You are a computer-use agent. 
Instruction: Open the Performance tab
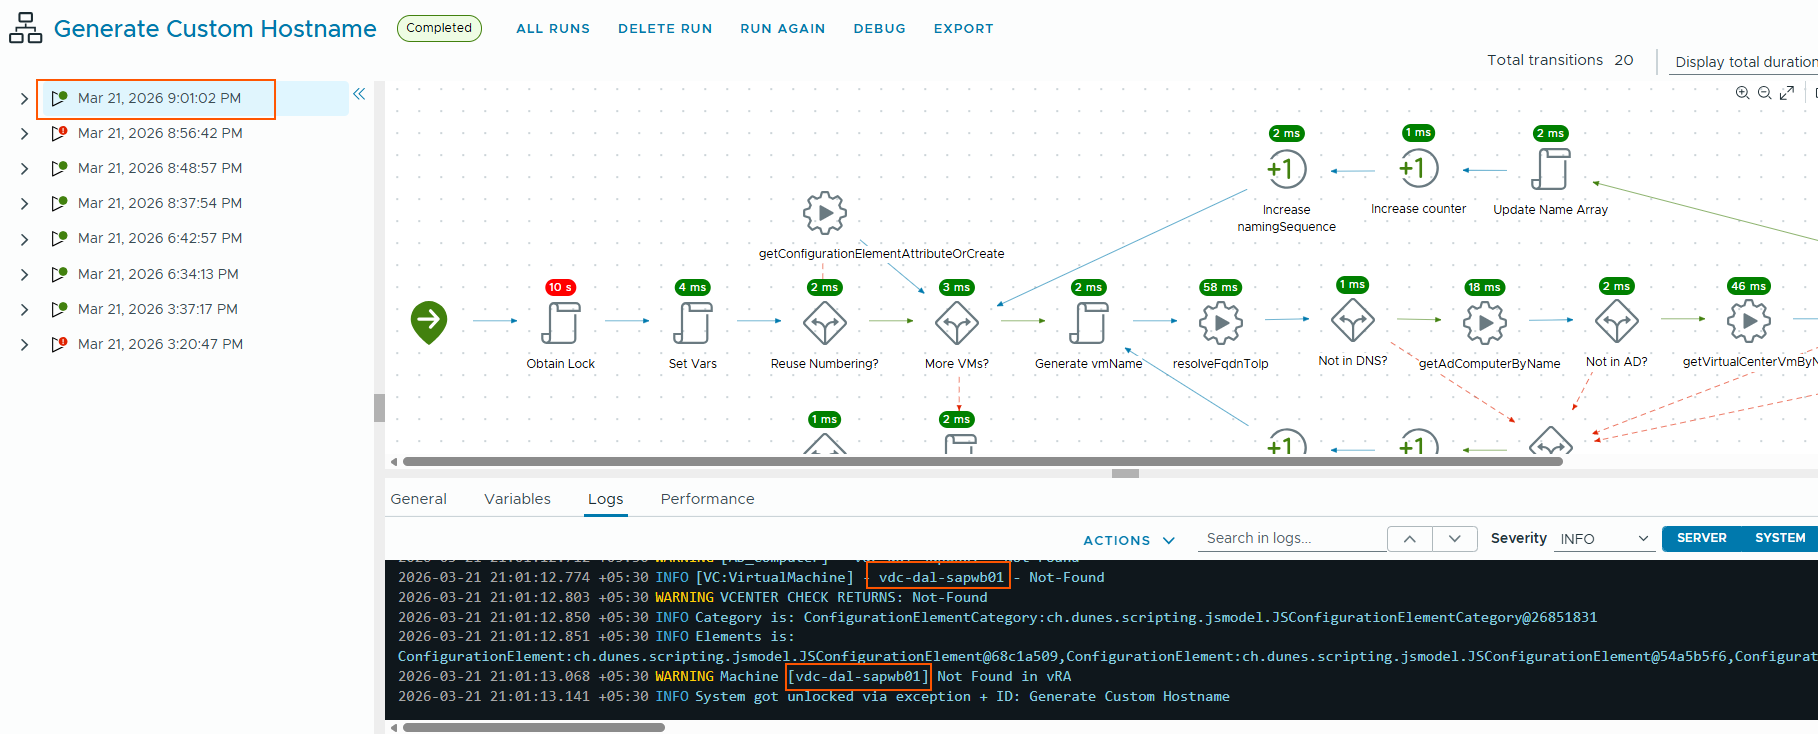tap(707, 499)
